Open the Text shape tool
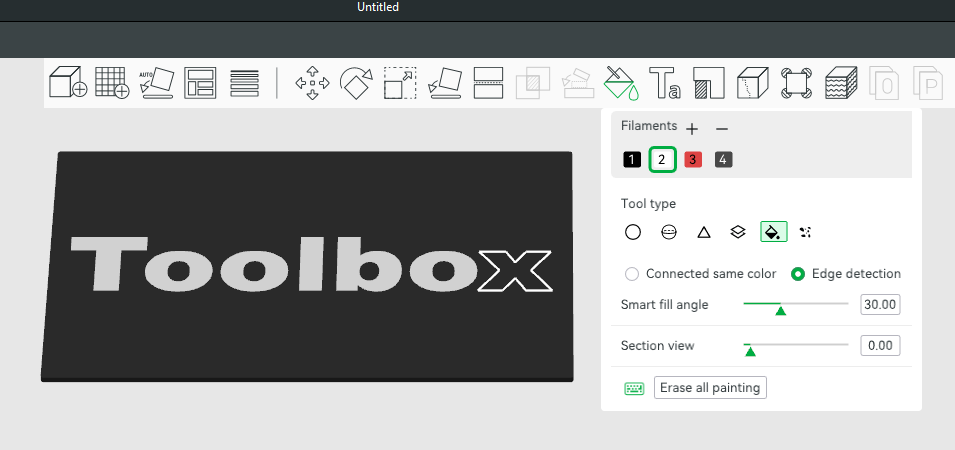This screenshot has width=955, height=450. pos(664,83)
